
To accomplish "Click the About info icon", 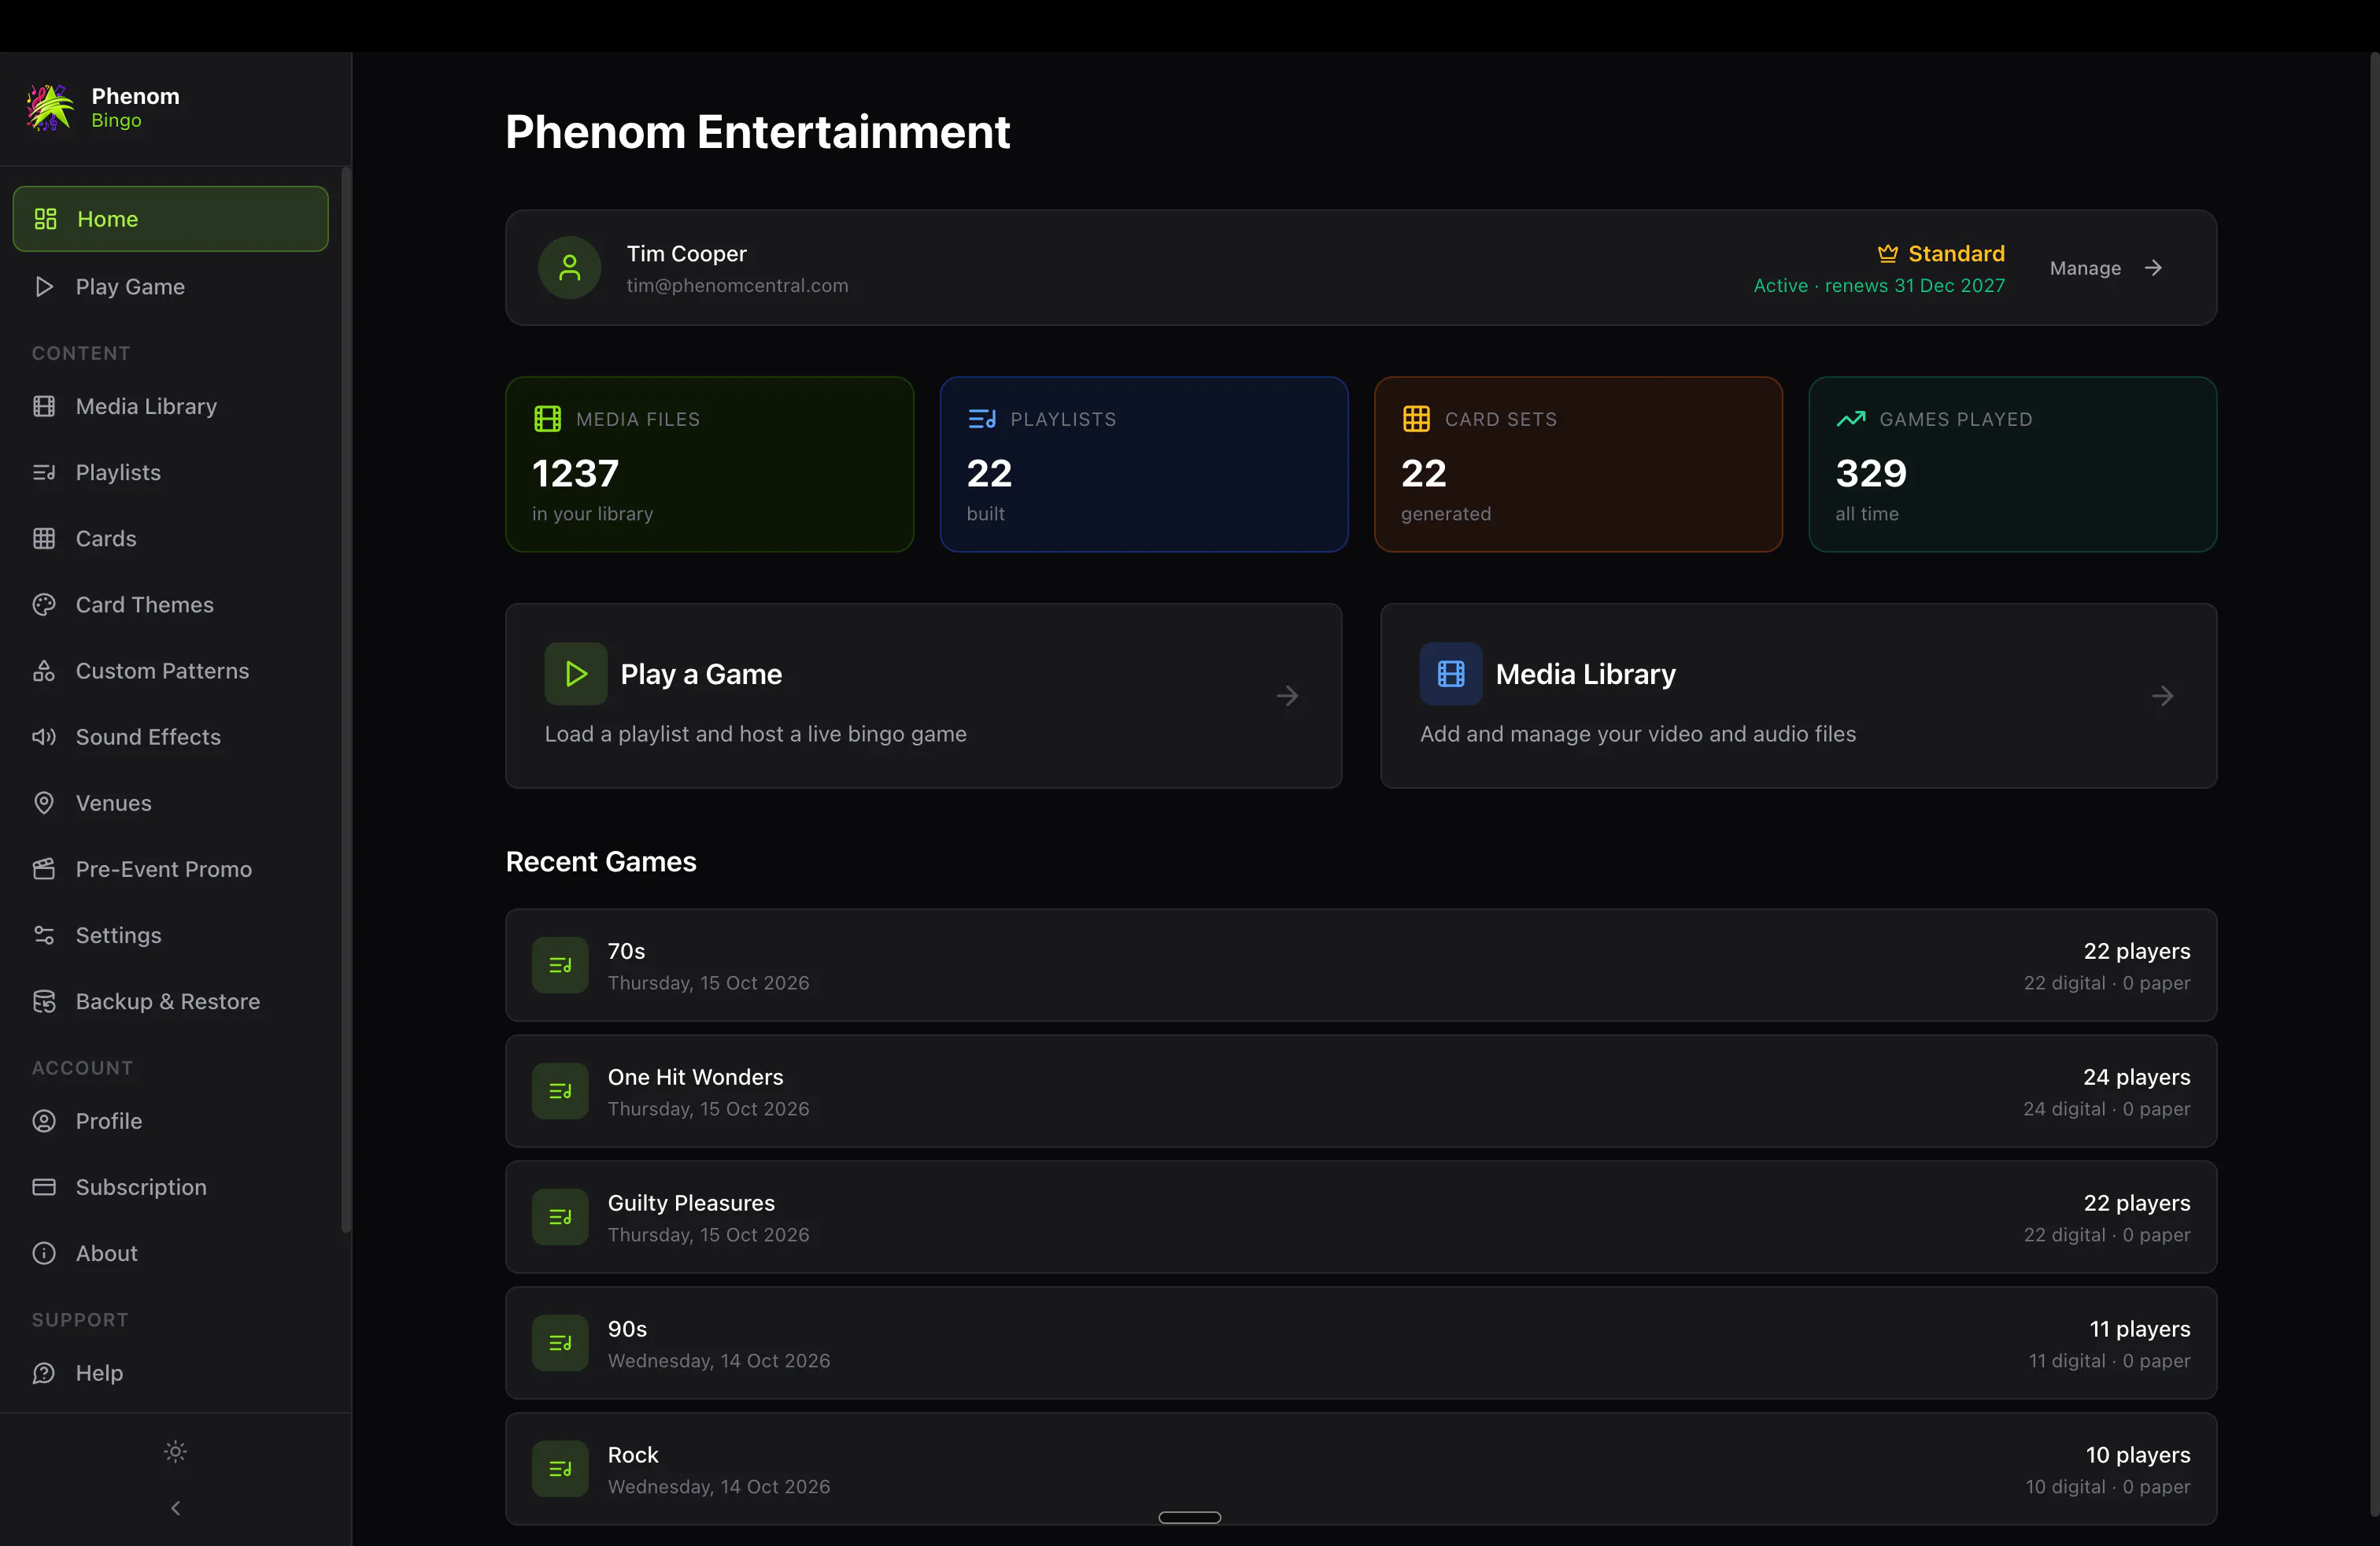I will point(44,1252).
